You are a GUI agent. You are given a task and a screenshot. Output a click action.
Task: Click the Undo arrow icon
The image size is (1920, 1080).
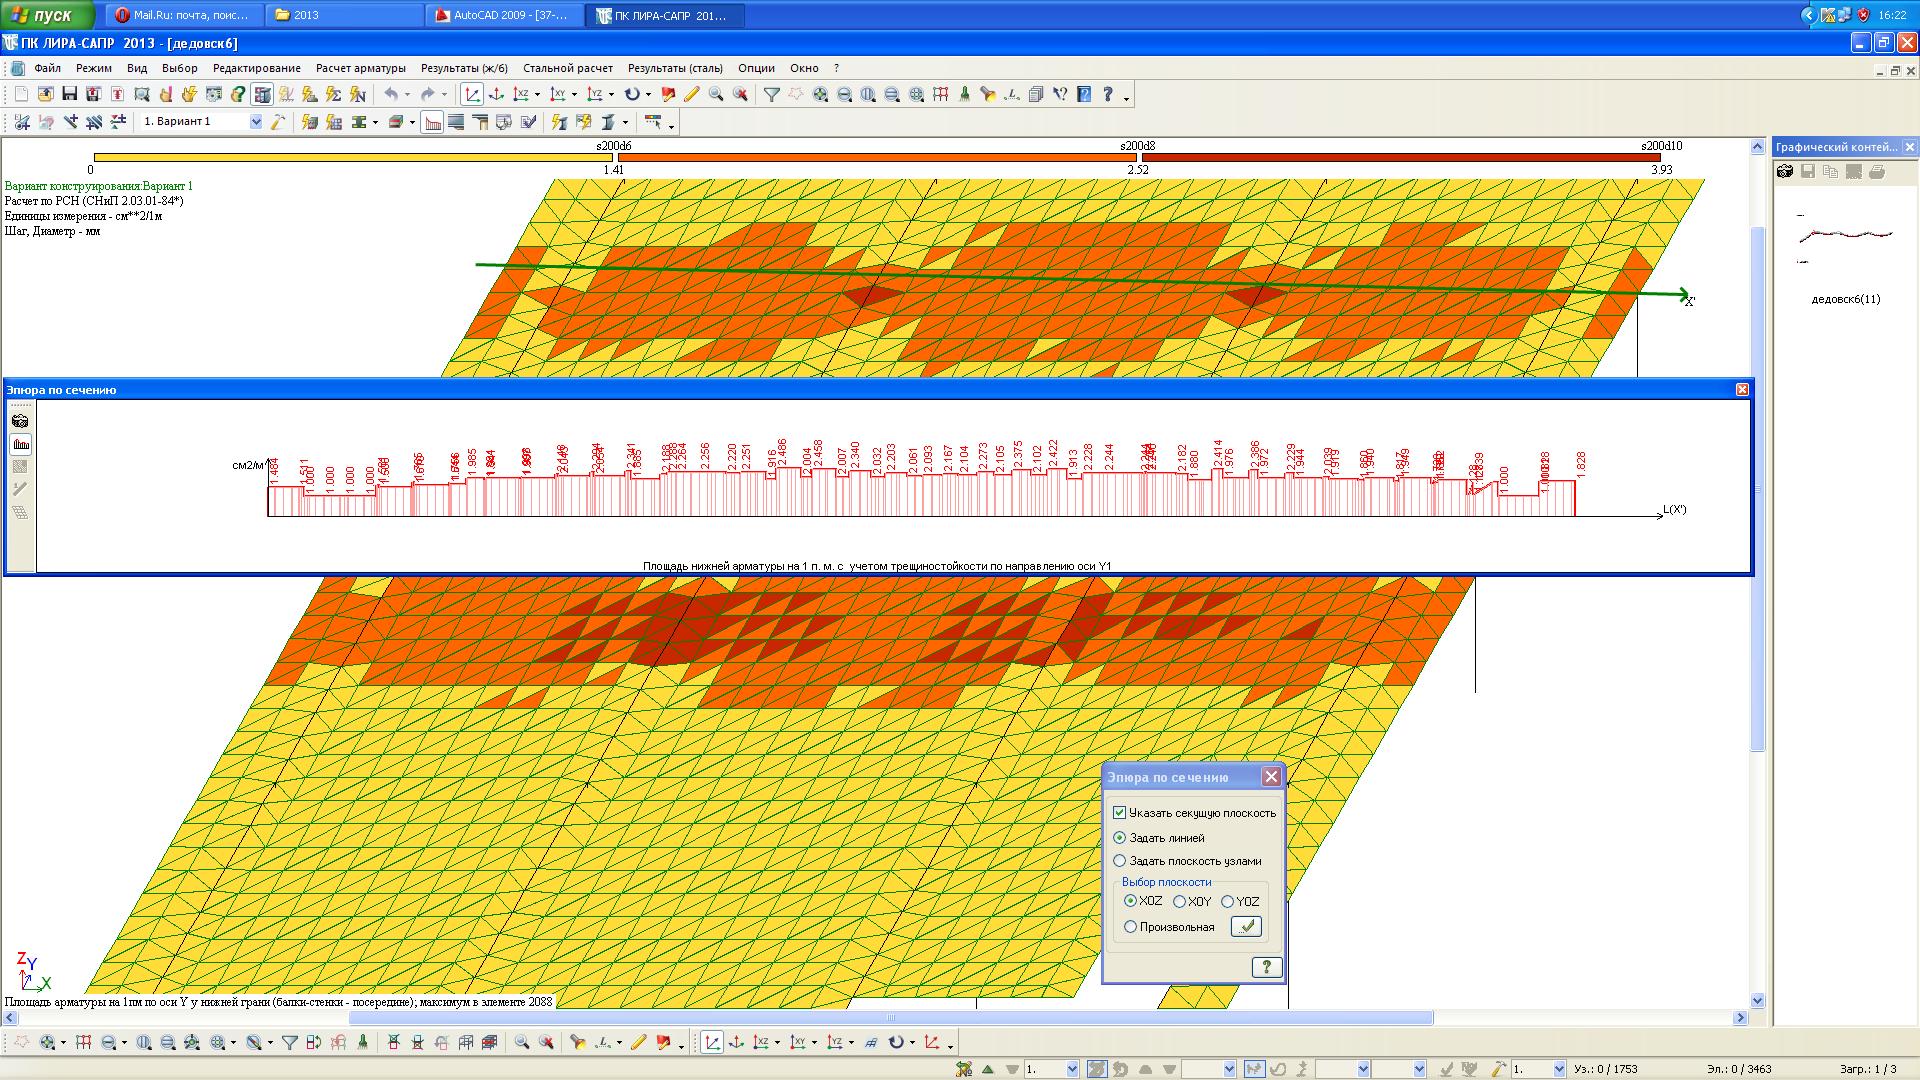pyautogui.click(x=392, y=94)
